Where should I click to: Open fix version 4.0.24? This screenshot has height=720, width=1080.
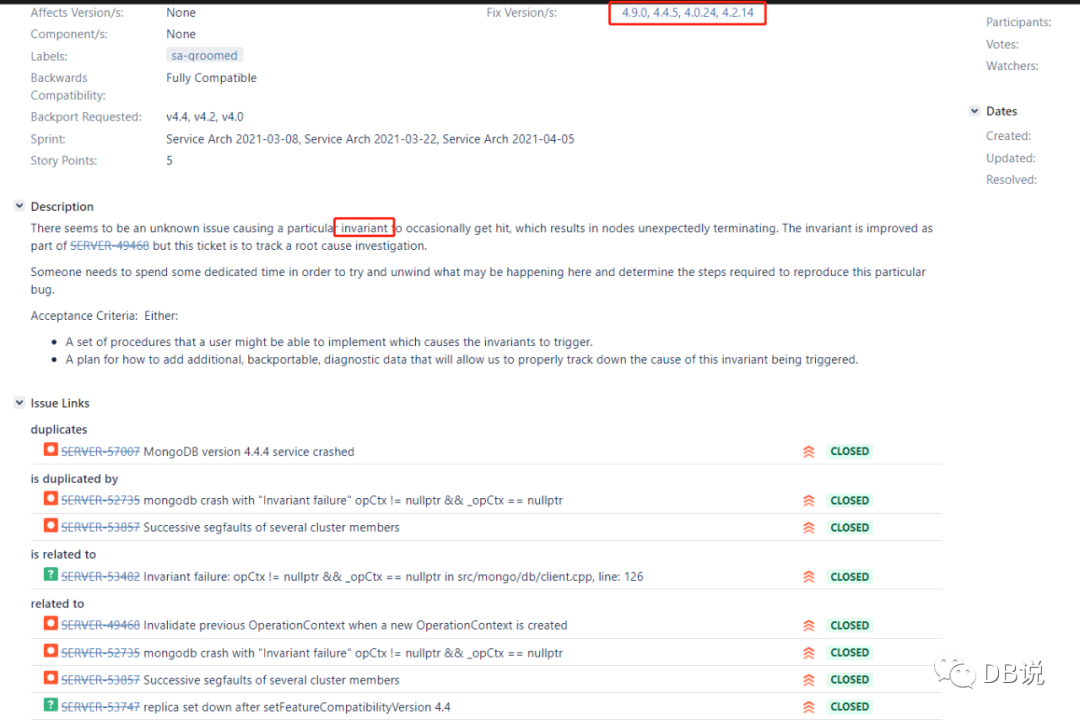pos(700,12)
